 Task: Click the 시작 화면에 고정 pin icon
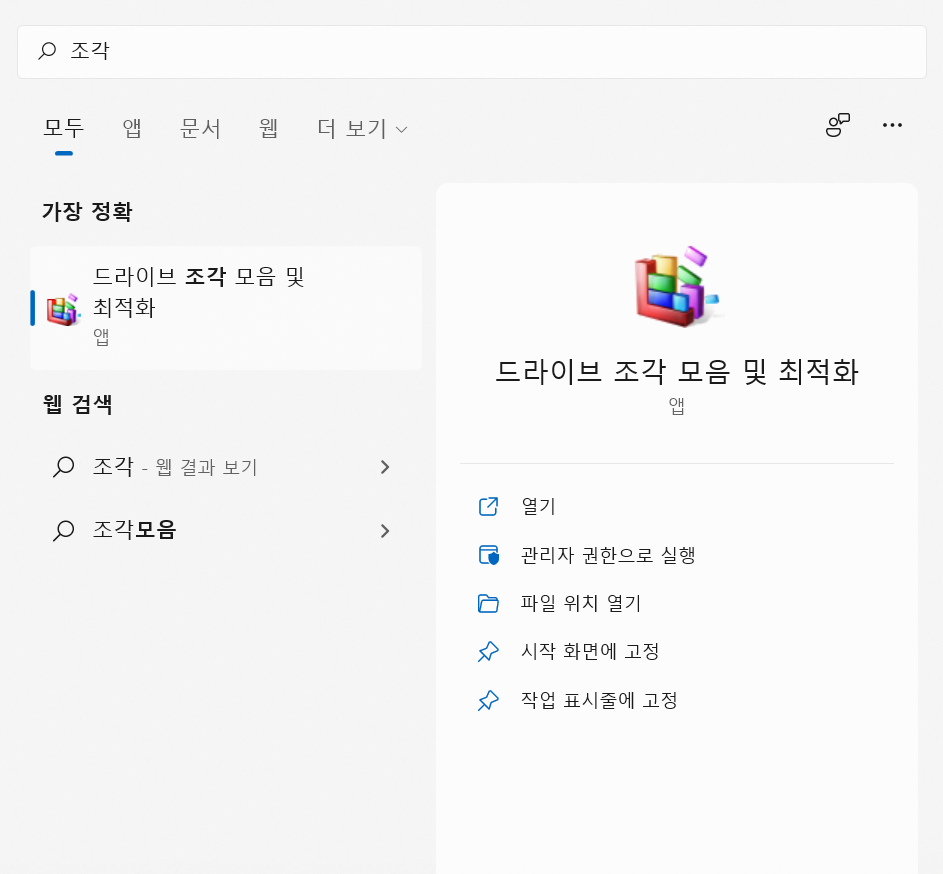[x=488, y=651]
